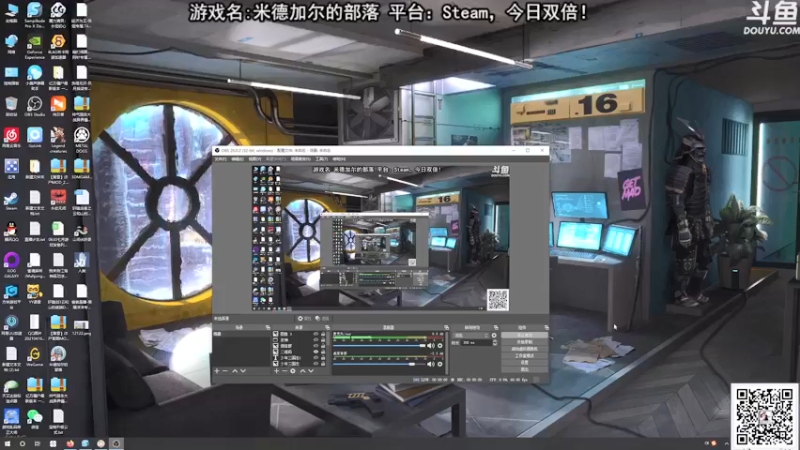800x450 pixels.
Task: Open OBS 设置 settings button
Action: (x=524, y=362)
